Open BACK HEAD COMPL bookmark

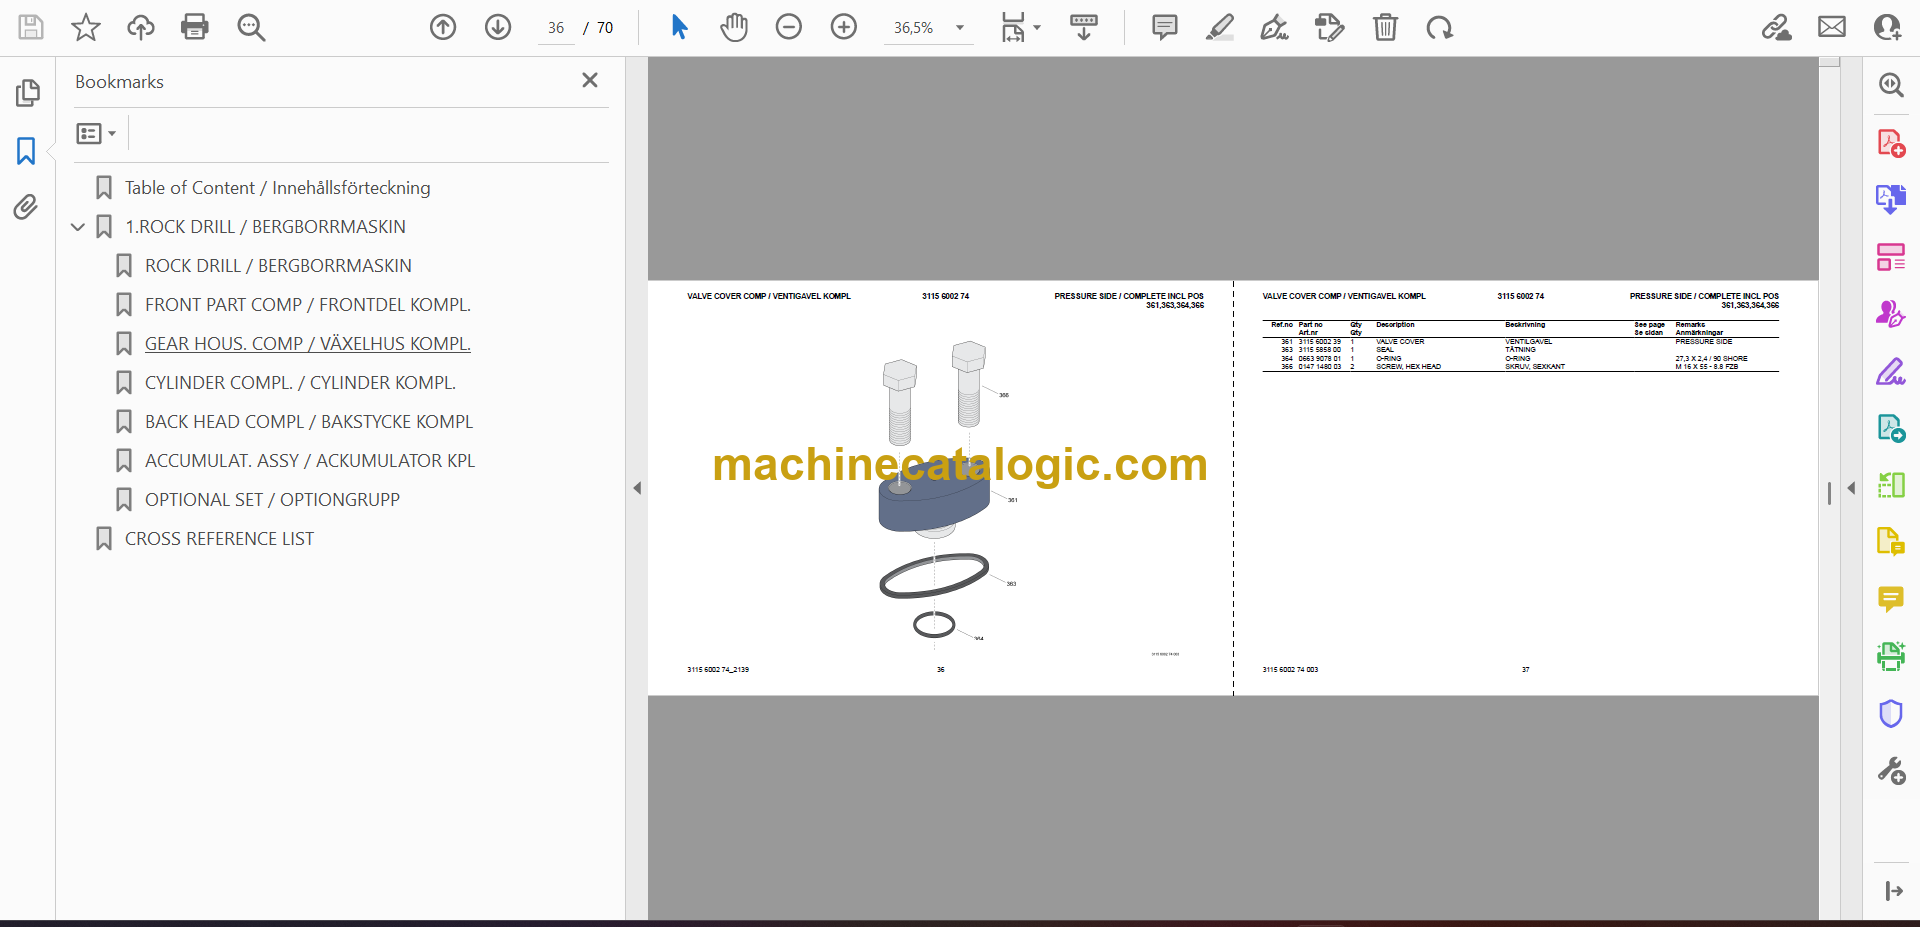pyautogui.click(x=309, y=422)
